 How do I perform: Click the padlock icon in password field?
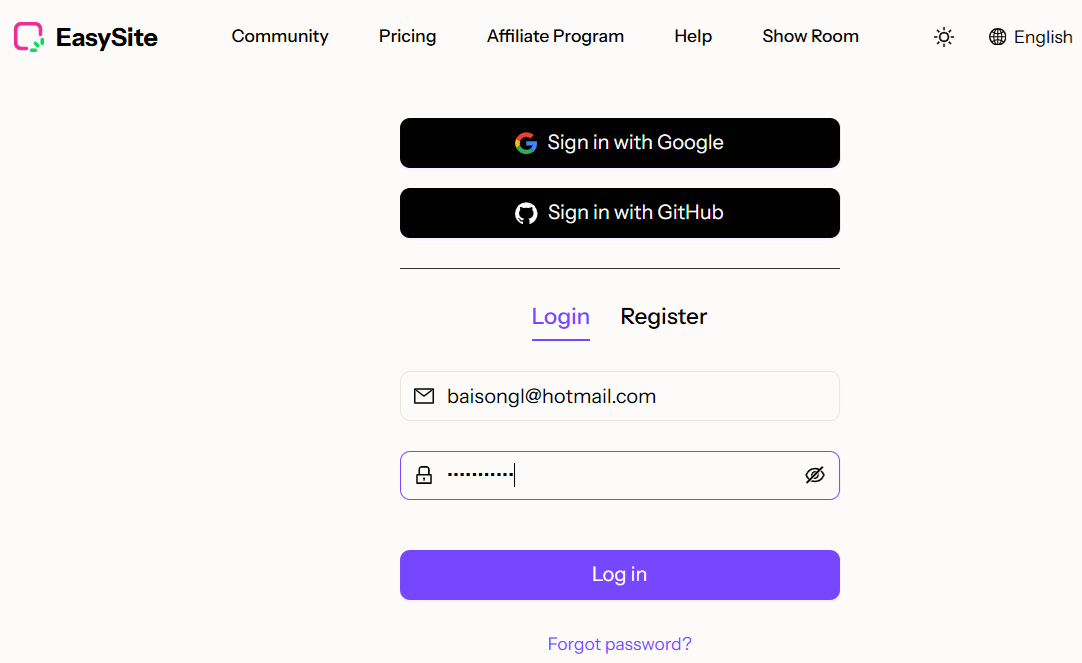coord(424,475)
